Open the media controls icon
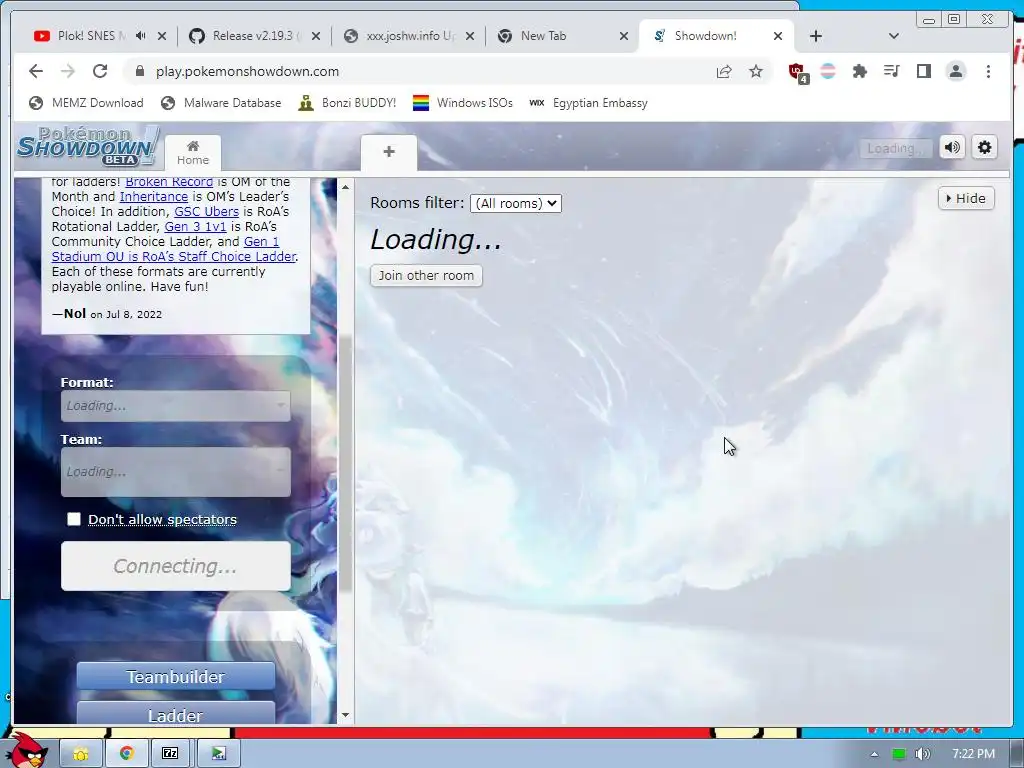The width and height of the screenshot is (1024, 768). pyautogui.click(x=891, y=71)
